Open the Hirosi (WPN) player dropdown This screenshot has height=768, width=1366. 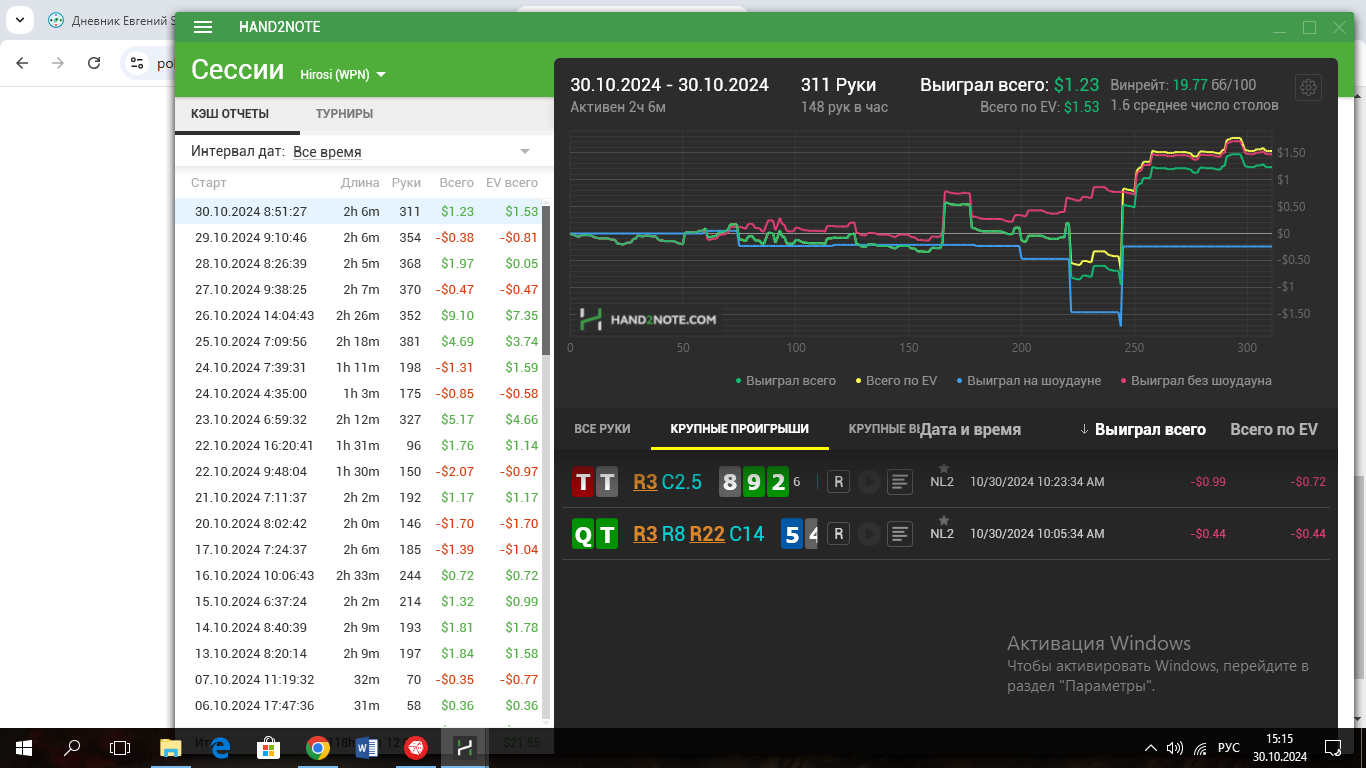coord(343,74)
